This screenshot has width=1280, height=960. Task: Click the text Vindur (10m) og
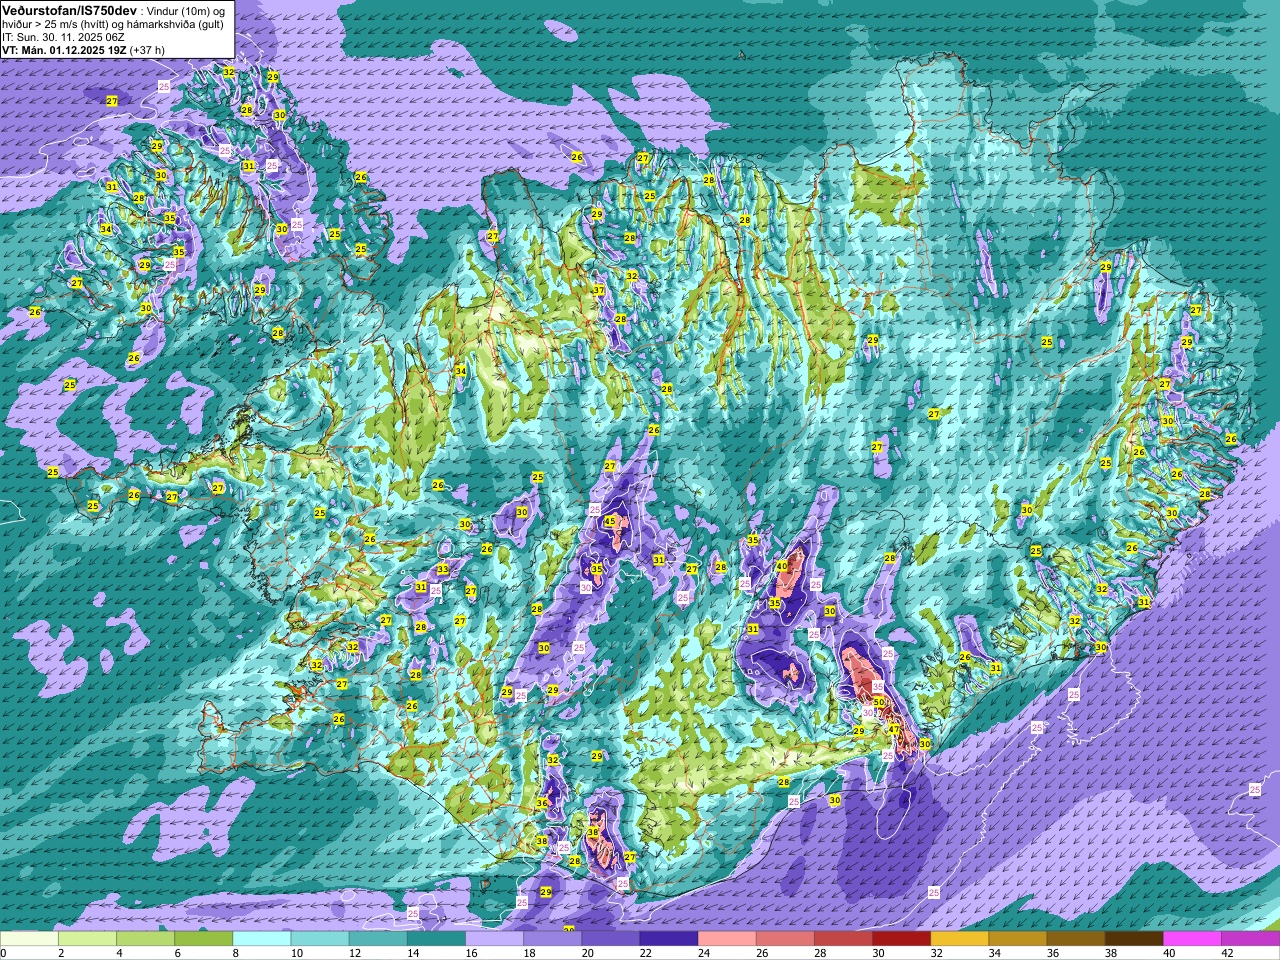coord(185,10)
